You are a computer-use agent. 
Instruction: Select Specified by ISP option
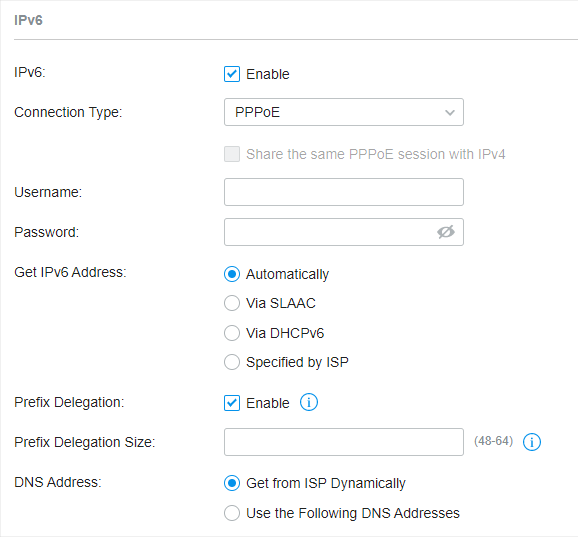tap(232, 362)
